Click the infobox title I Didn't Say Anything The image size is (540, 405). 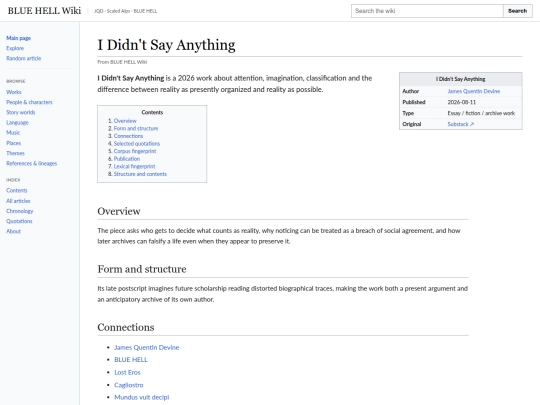tap(460, 79)
